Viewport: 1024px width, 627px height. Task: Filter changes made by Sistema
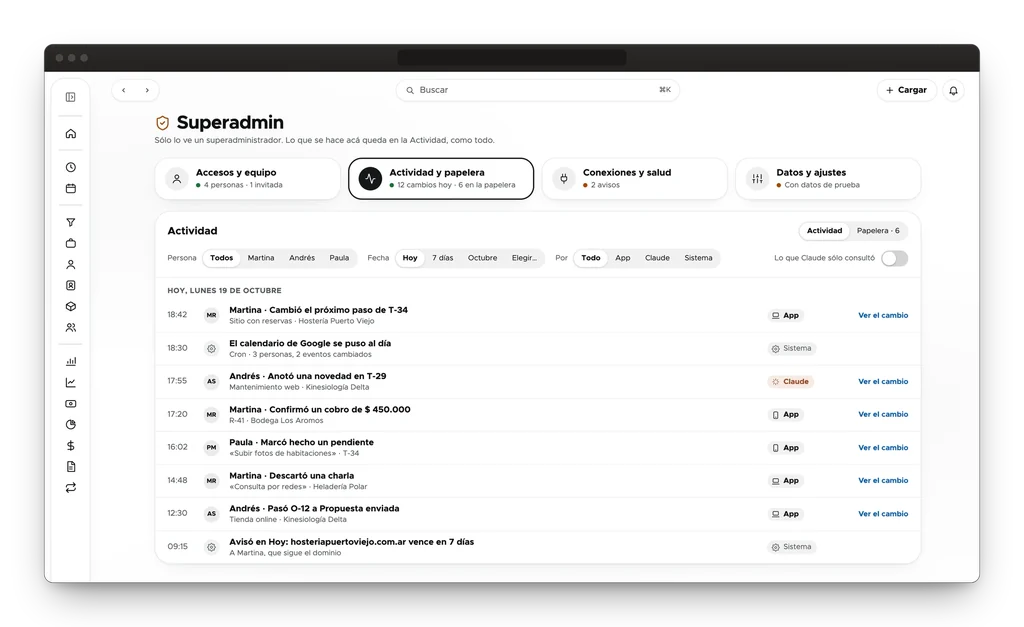698,258
